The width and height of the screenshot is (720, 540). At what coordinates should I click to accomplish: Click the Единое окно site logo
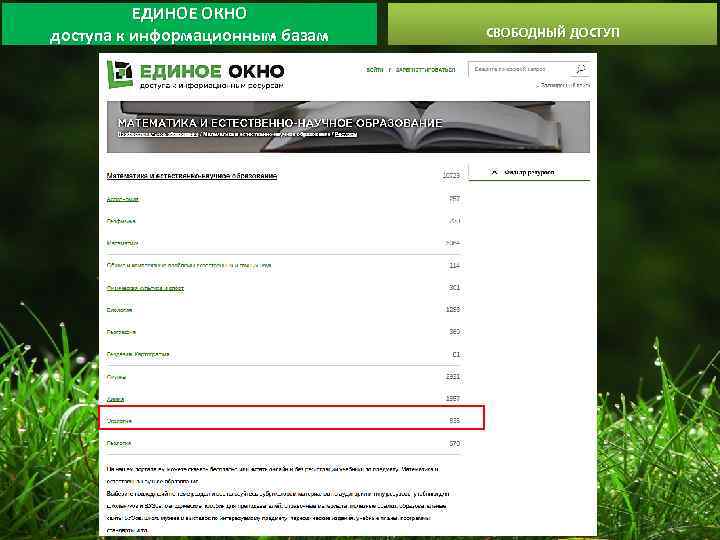coord(196,74)
